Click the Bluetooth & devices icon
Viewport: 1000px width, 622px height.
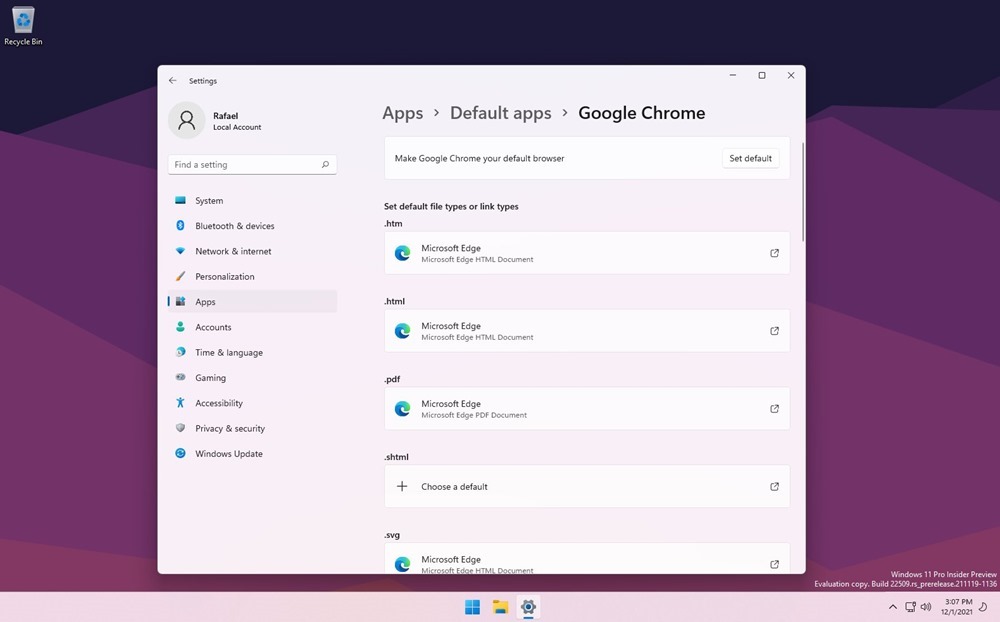point(180,226)
